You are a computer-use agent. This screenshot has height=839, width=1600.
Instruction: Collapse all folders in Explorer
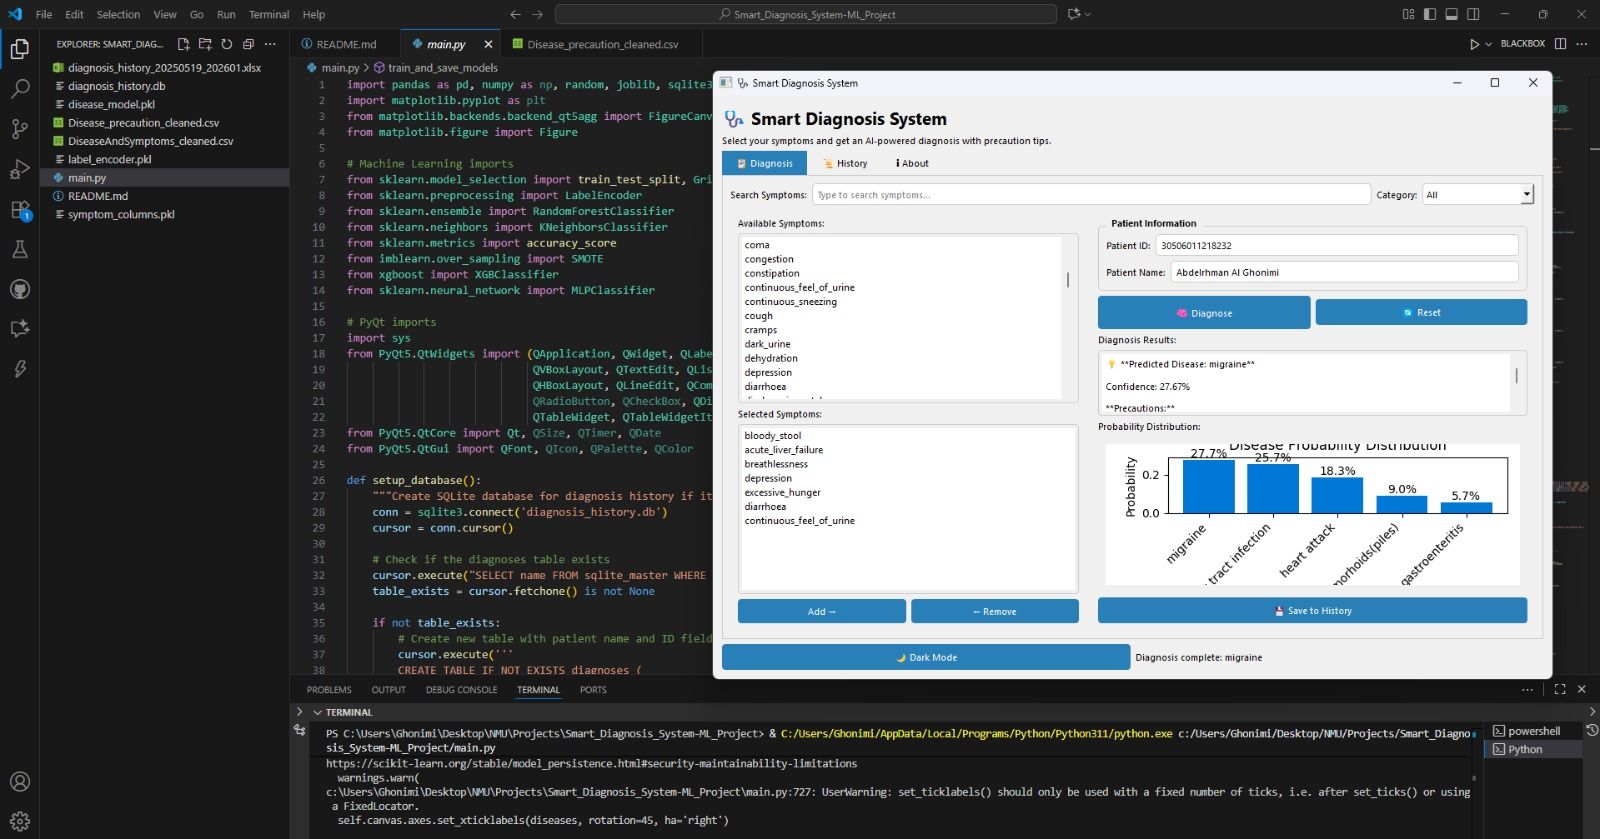247,44
